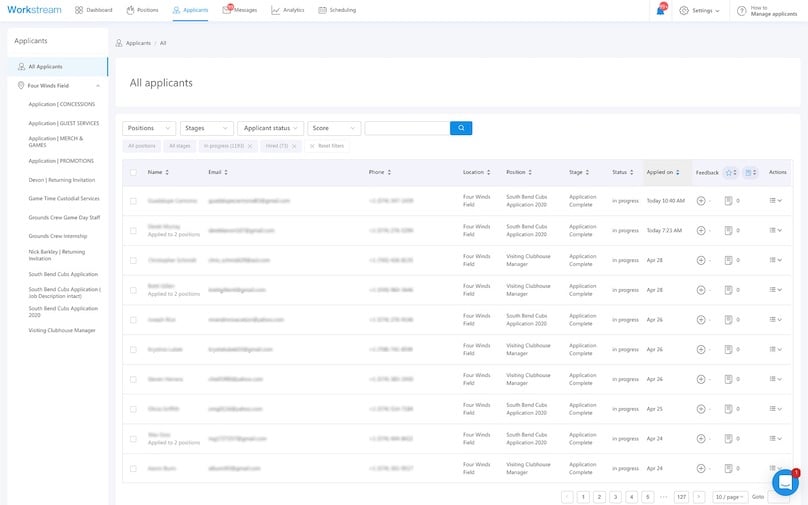Viewport: 808px width, 505px height.
Task: Open the 10 / page size dropdown
Action: (x=729, y=497)
